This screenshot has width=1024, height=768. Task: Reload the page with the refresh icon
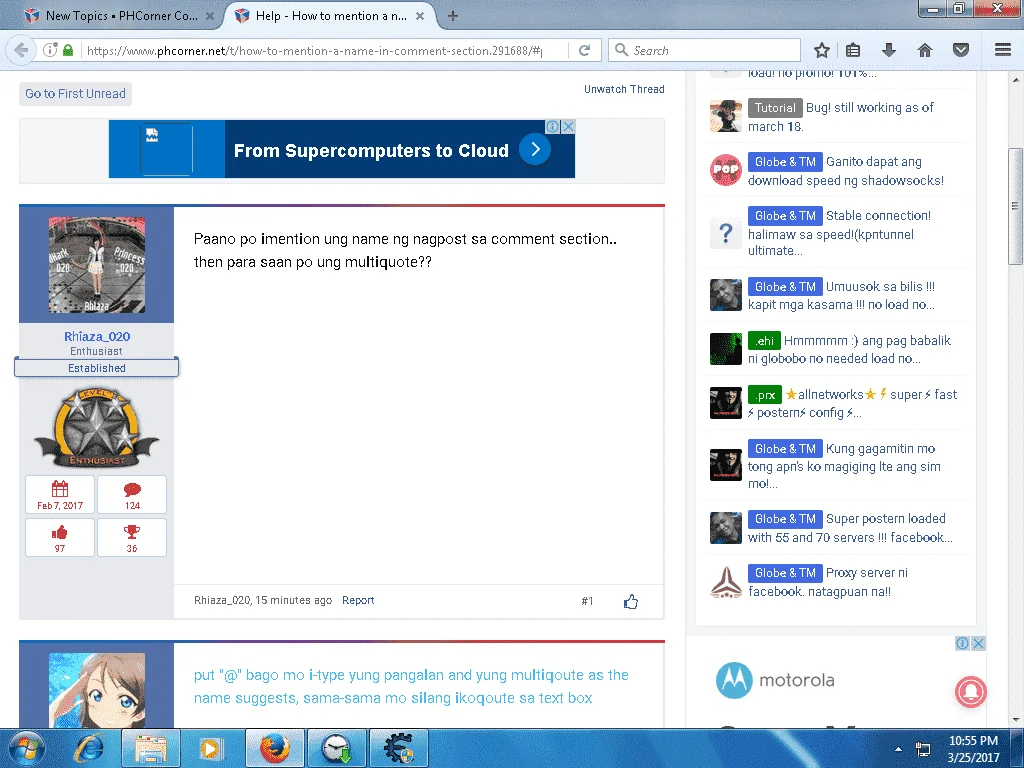[x=584, y=50]
